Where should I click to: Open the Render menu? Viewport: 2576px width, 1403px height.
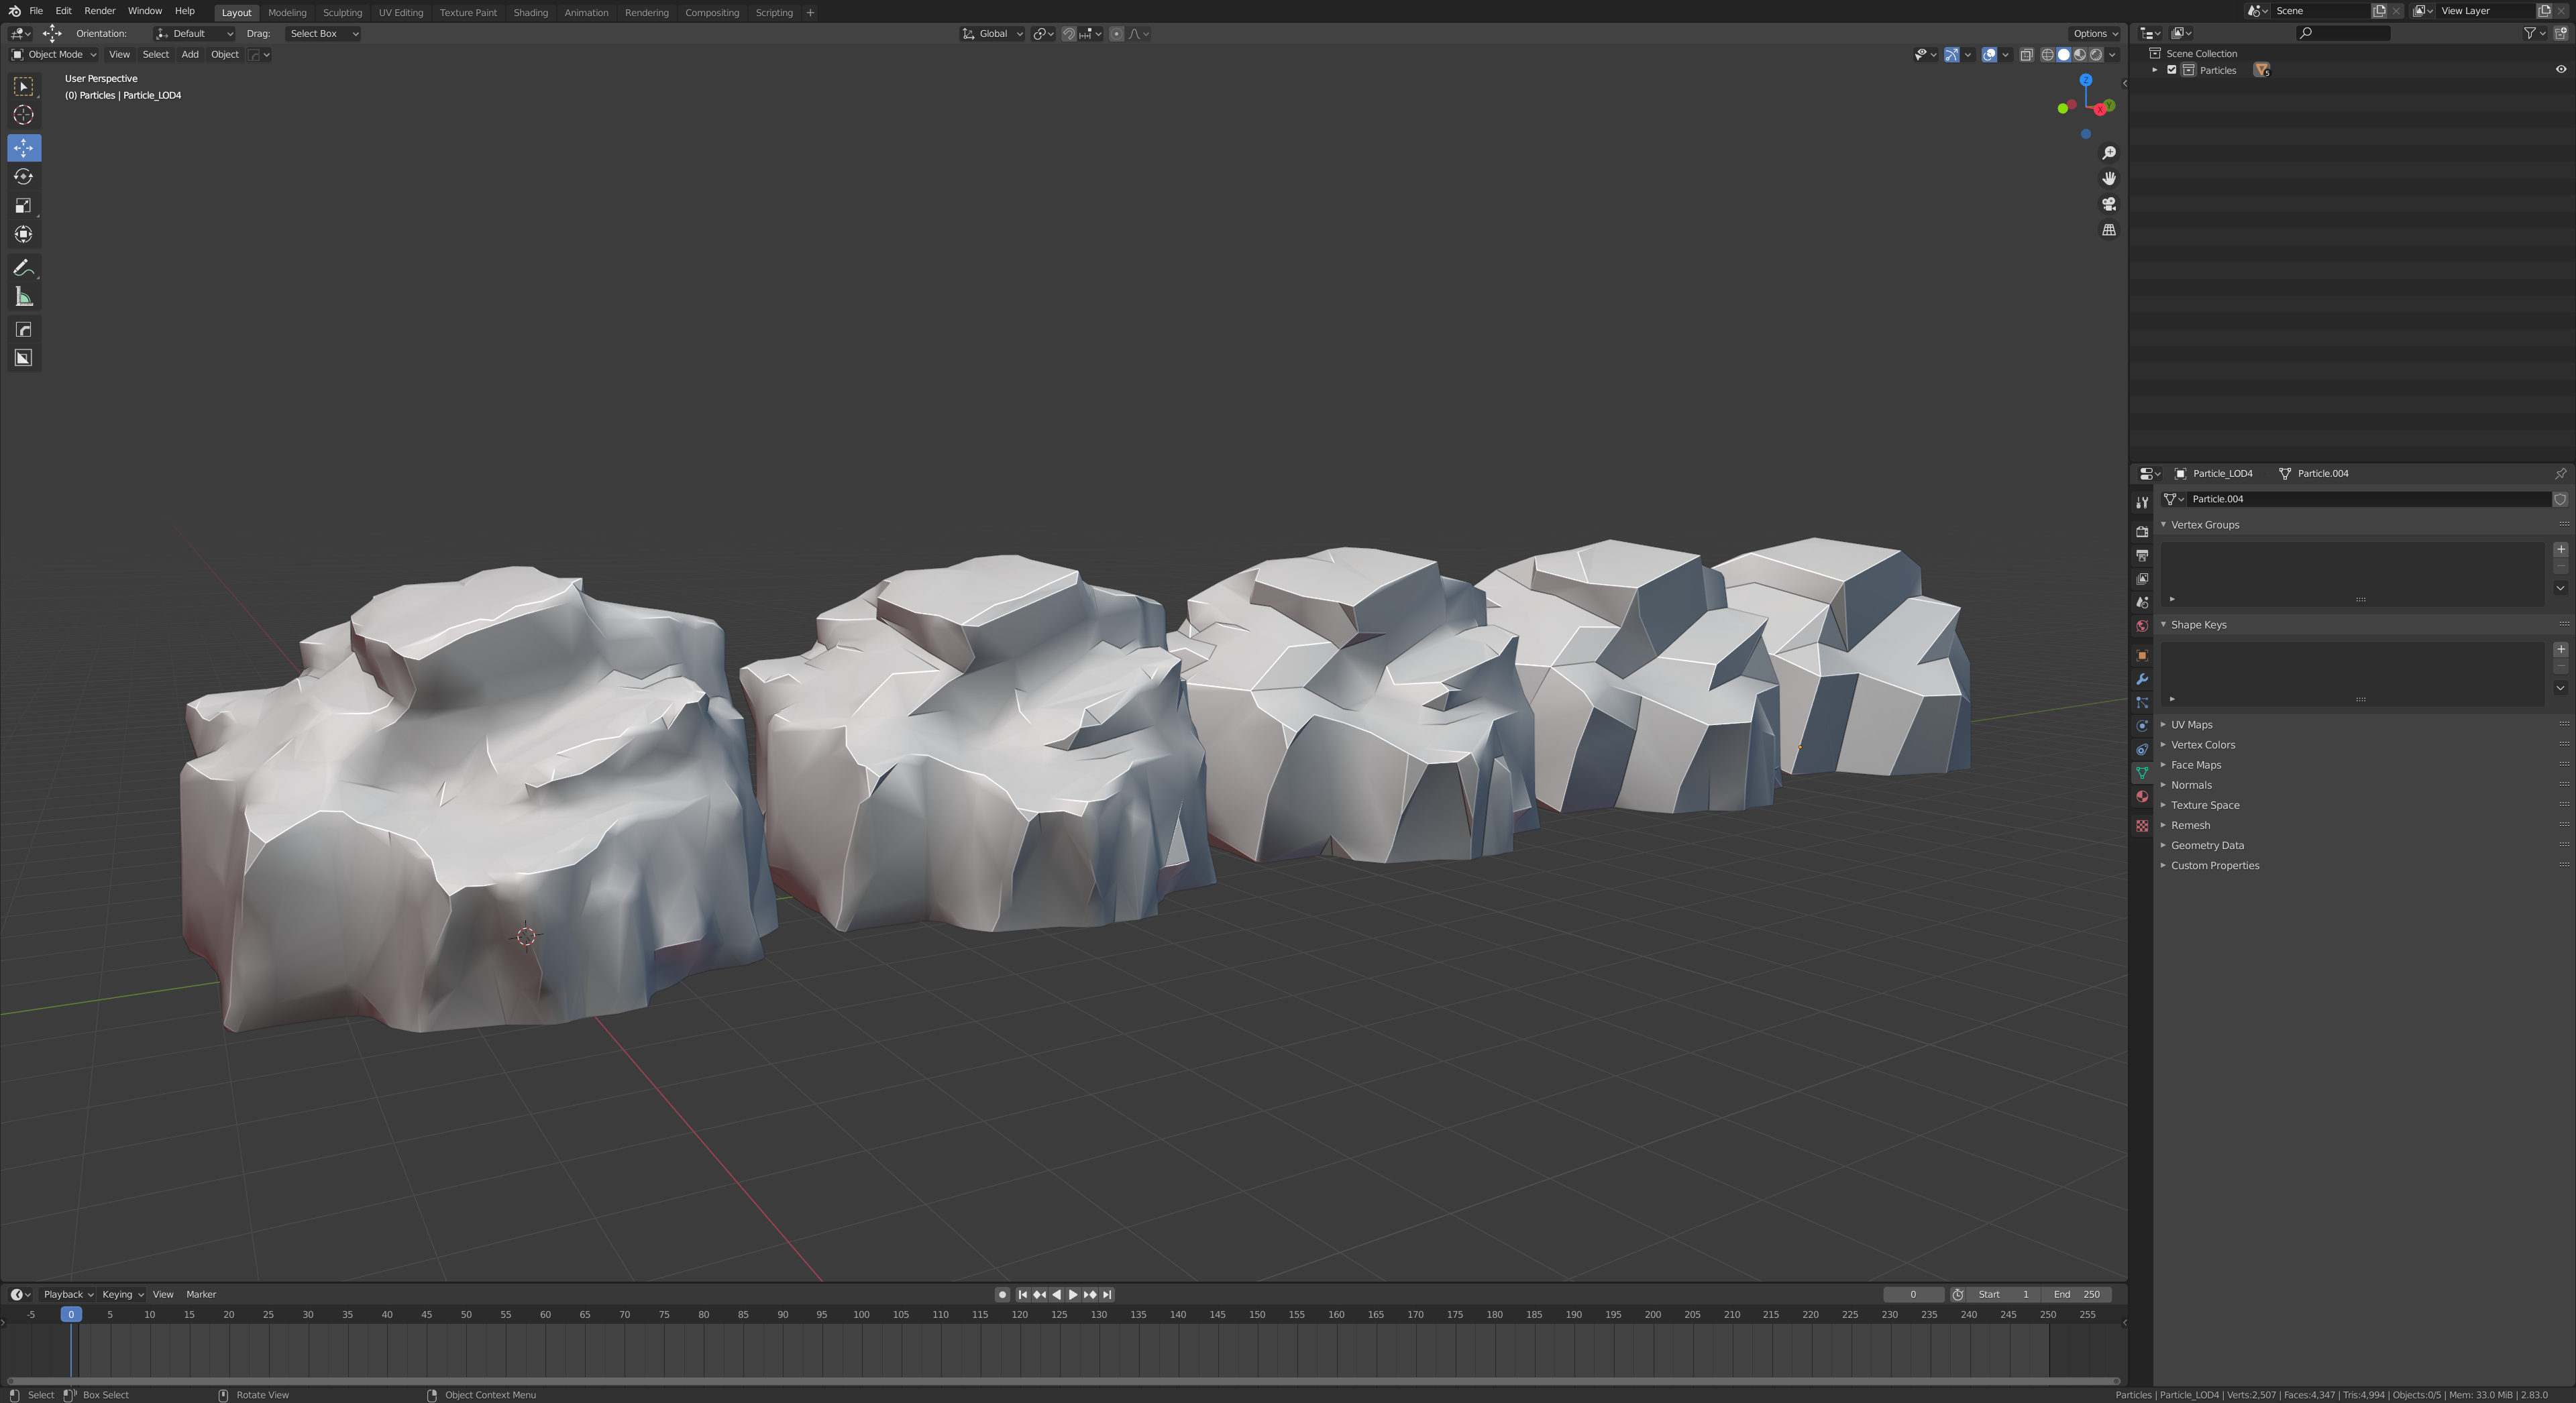pos(100,11)
